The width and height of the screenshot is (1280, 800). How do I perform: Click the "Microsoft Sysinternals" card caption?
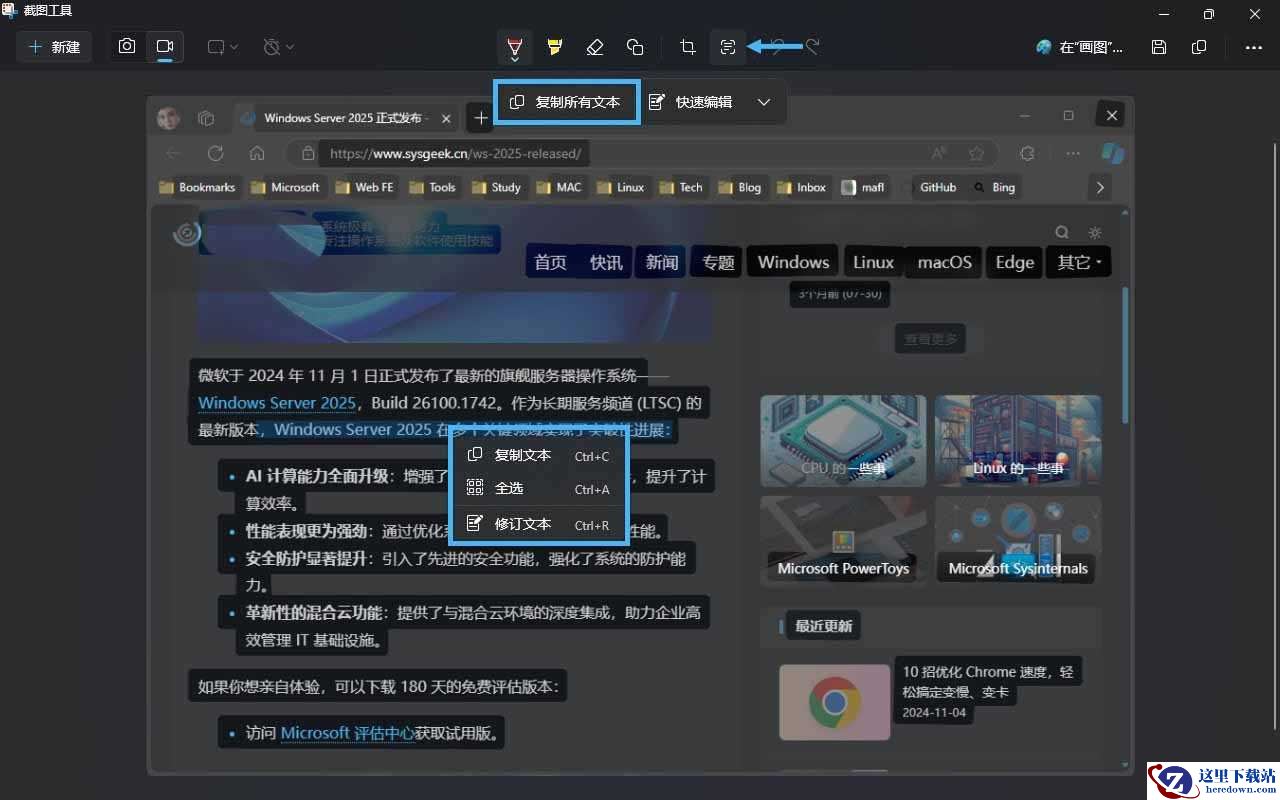[x=1018, y=569]
